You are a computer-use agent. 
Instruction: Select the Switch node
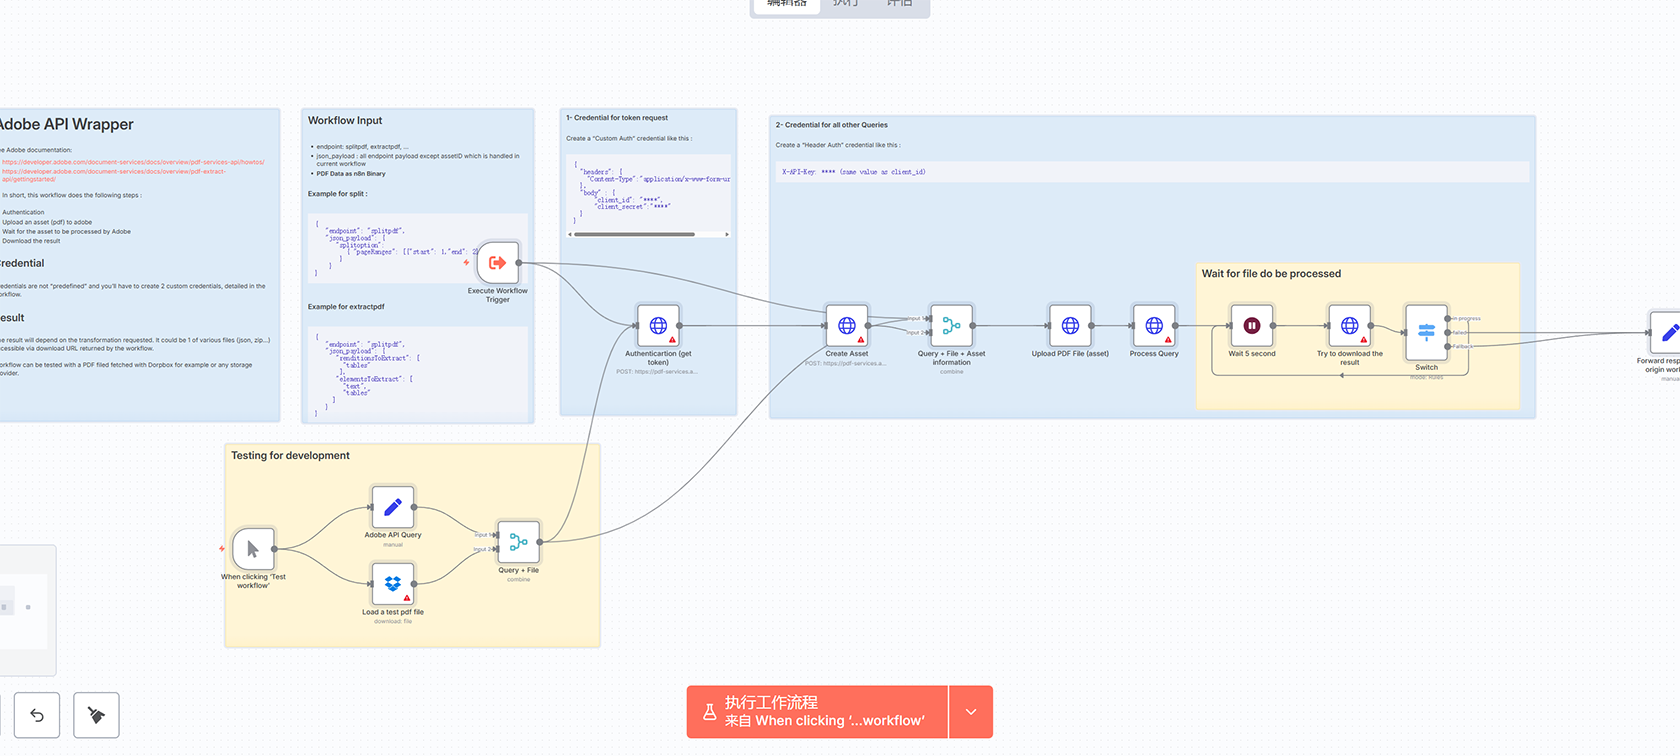click(x=1426, y=332)
